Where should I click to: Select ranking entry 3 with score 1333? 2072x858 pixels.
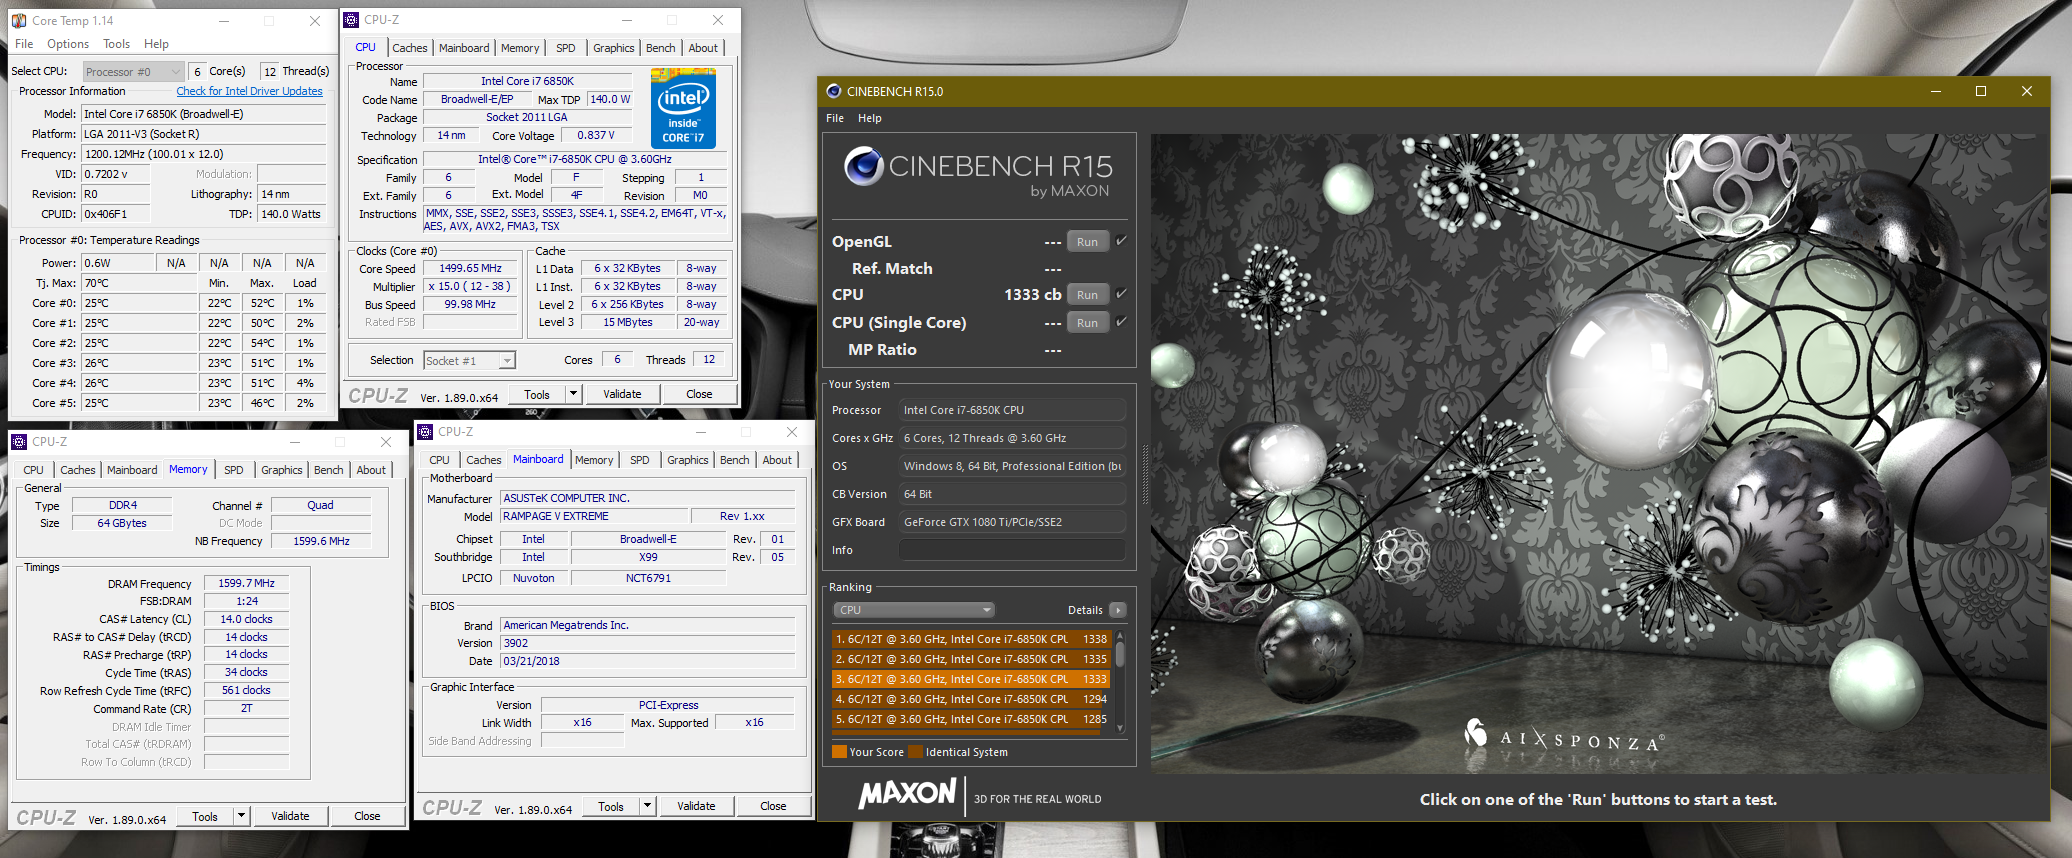pos(971,679)
